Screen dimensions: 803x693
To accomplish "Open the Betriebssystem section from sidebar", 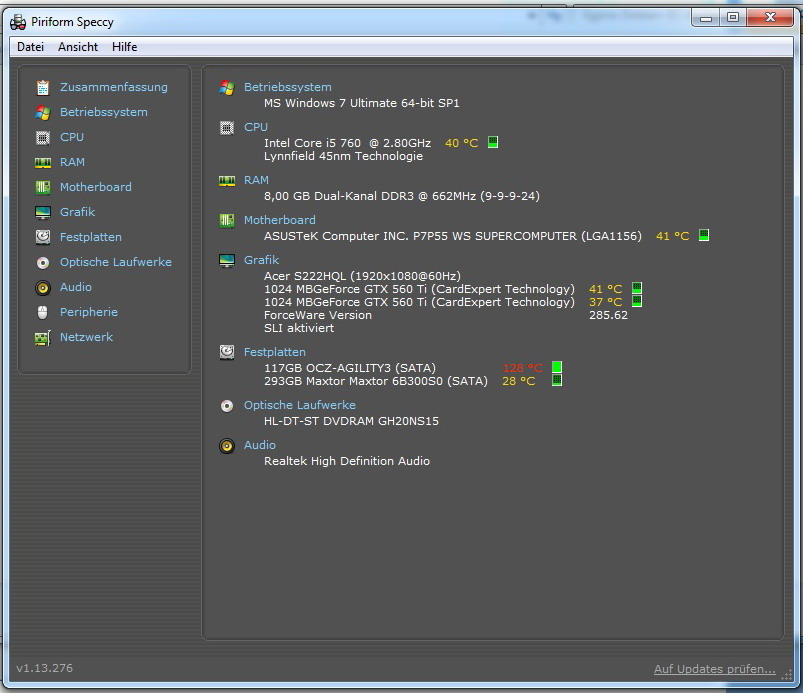I will click(x=104, y=112).
